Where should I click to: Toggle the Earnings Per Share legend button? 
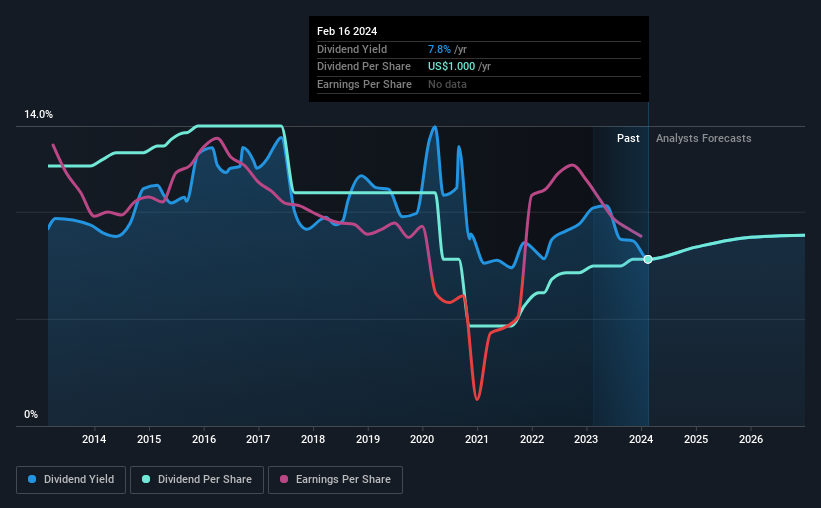335,480
